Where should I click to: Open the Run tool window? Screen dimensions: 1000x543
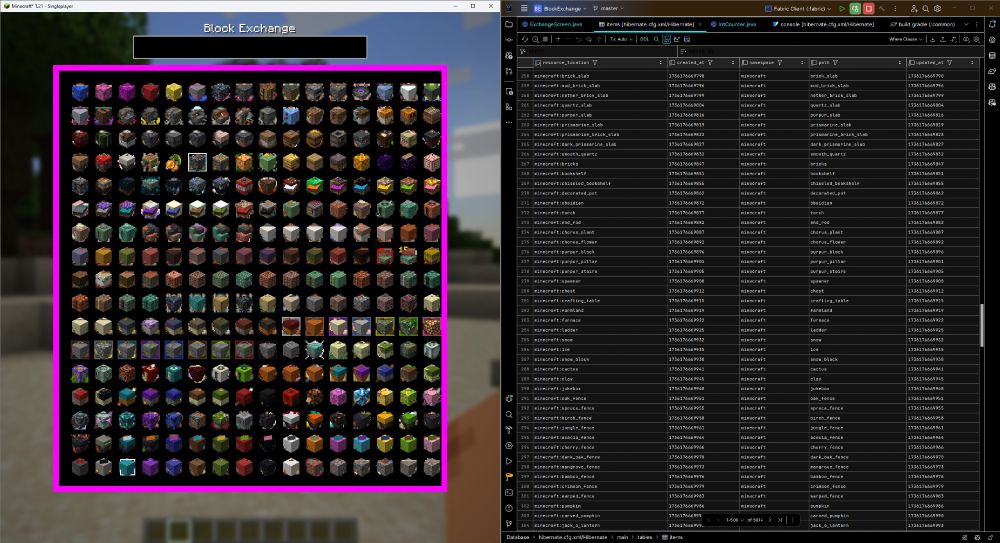coord(509,461)
